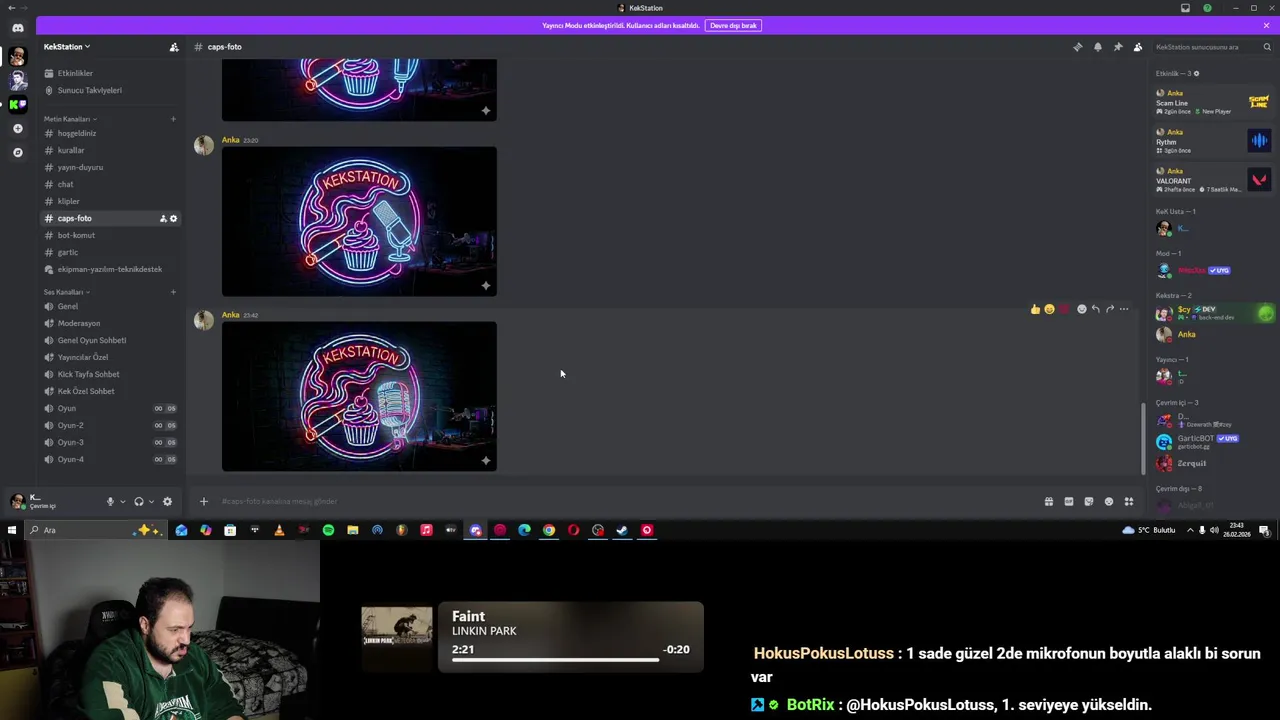The height and width of the screenshot is (720, 1280).
Task: Join the Genel Oyun Sohbeti voice channel
Action: click(110, 340)
